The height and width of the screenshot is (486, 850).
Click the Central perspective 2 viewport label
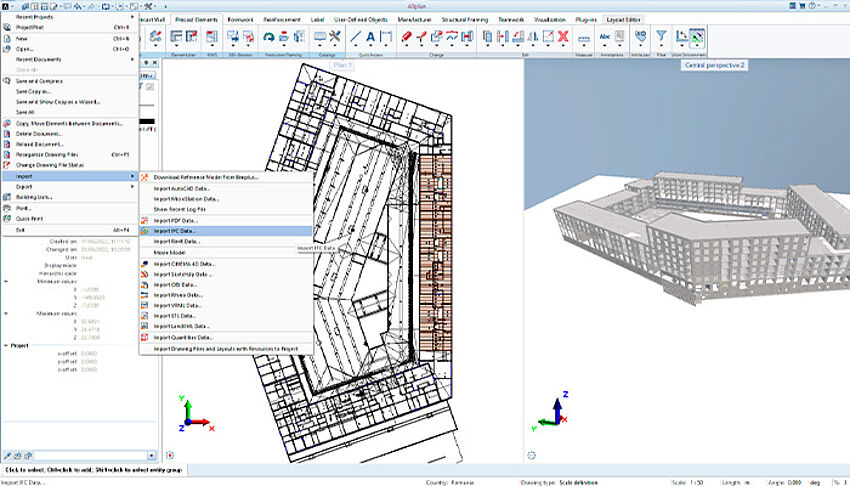(x=715, y=65)
